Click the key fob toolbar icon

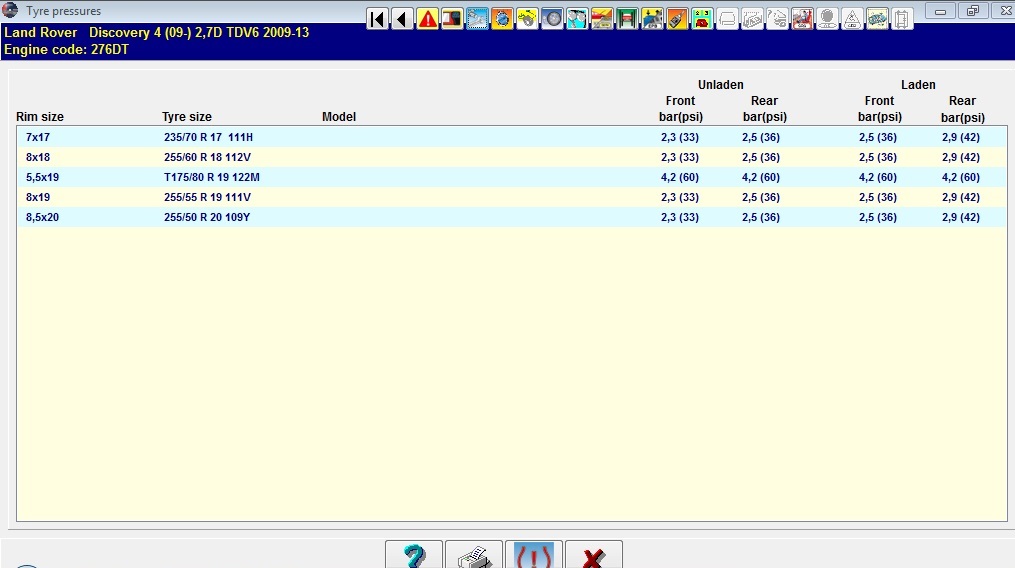677,18
